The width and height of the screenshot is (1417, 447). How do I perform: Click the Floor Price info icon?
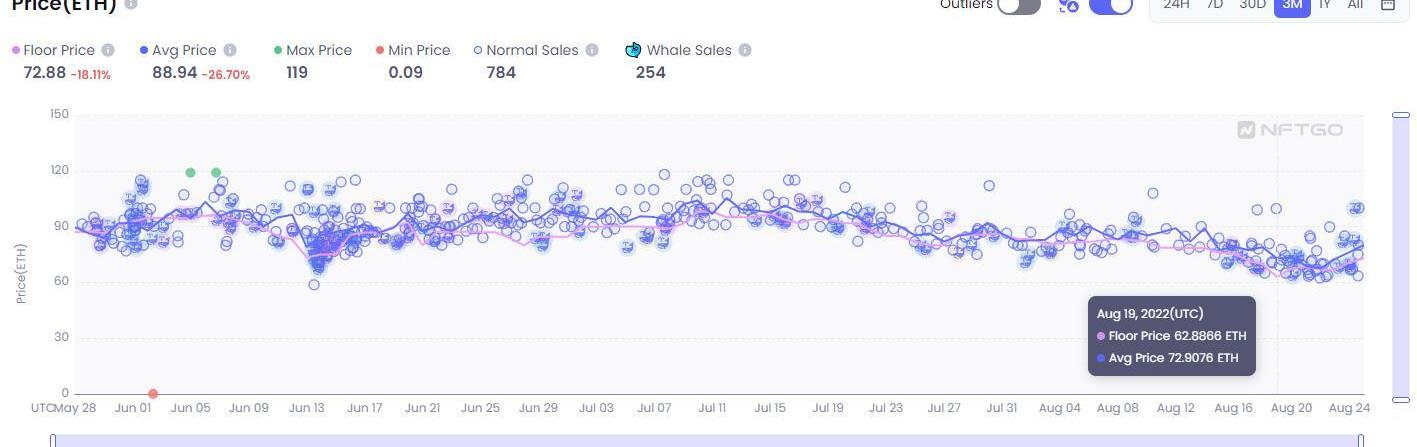[108, 50]
